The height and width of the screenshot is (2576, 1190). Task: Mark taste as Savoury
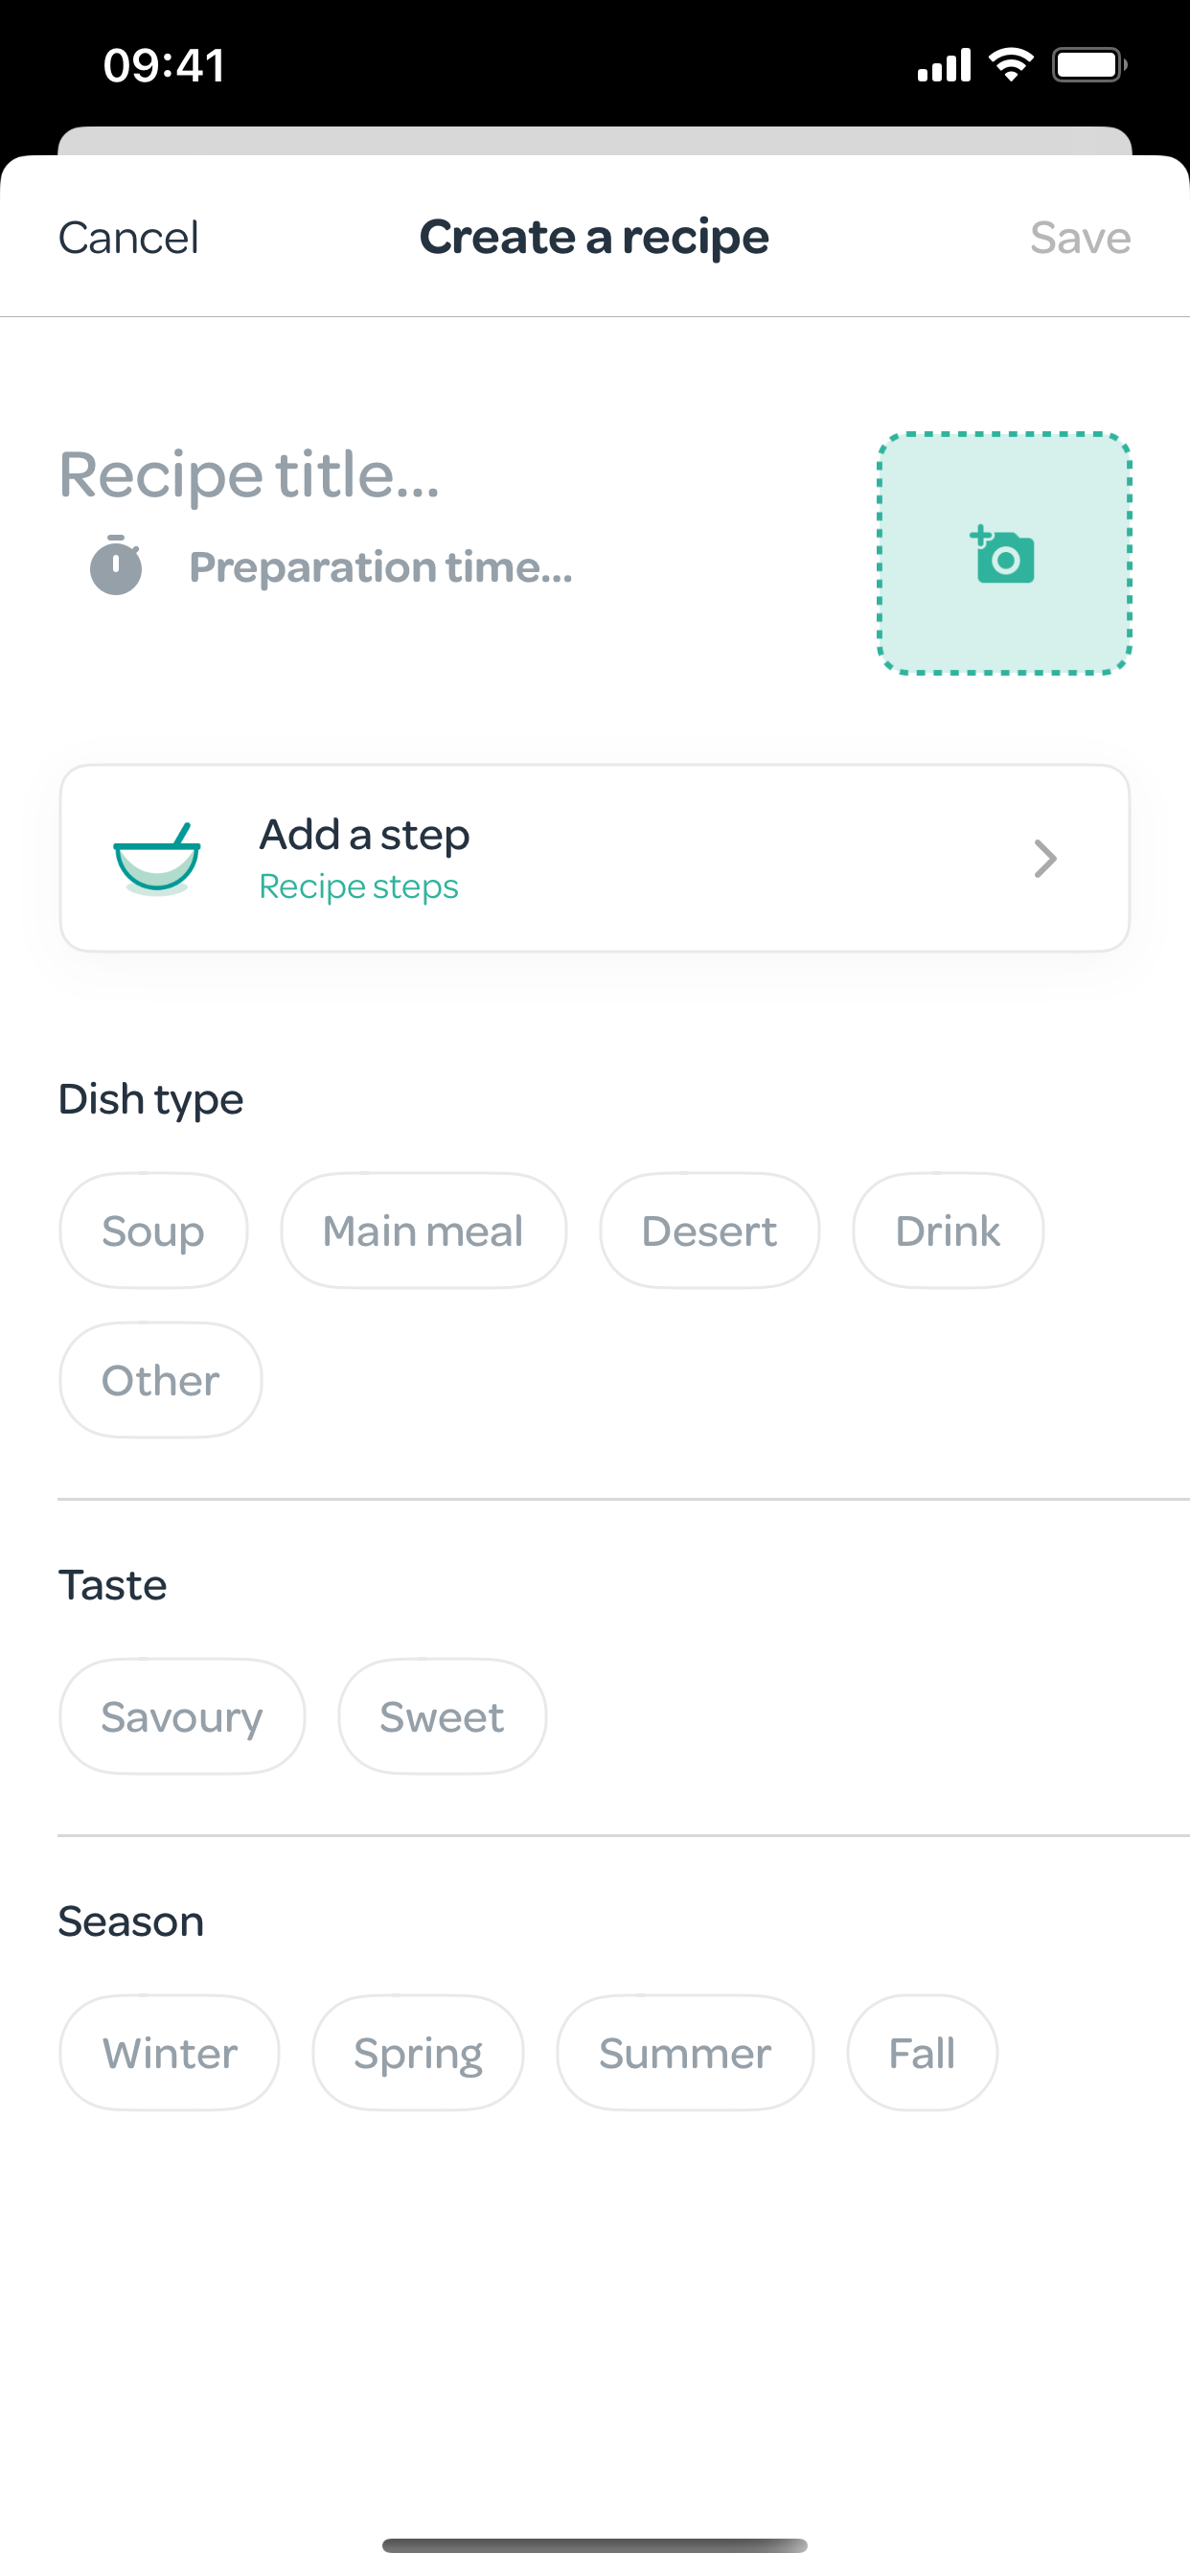click(x=182, y=1717)
